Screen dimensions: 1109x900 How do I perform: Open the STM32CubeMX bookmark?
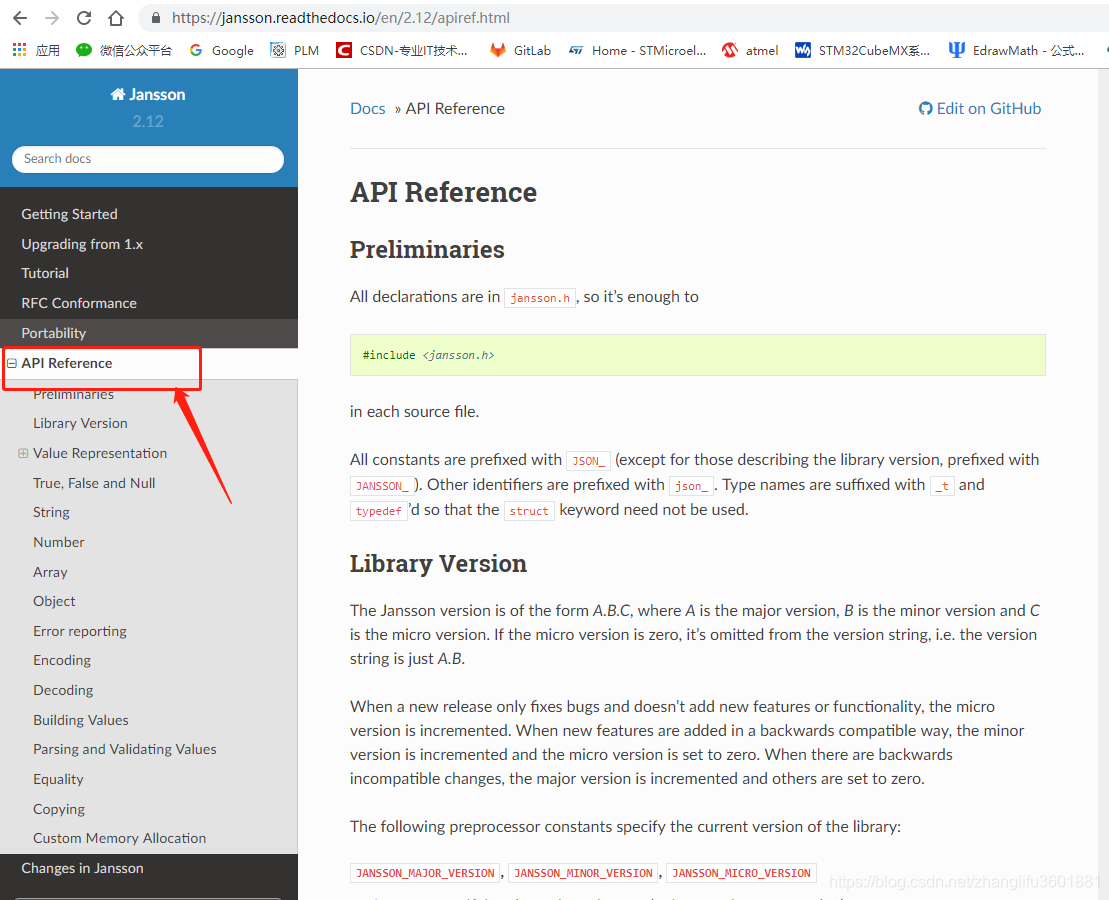point(862,50)
